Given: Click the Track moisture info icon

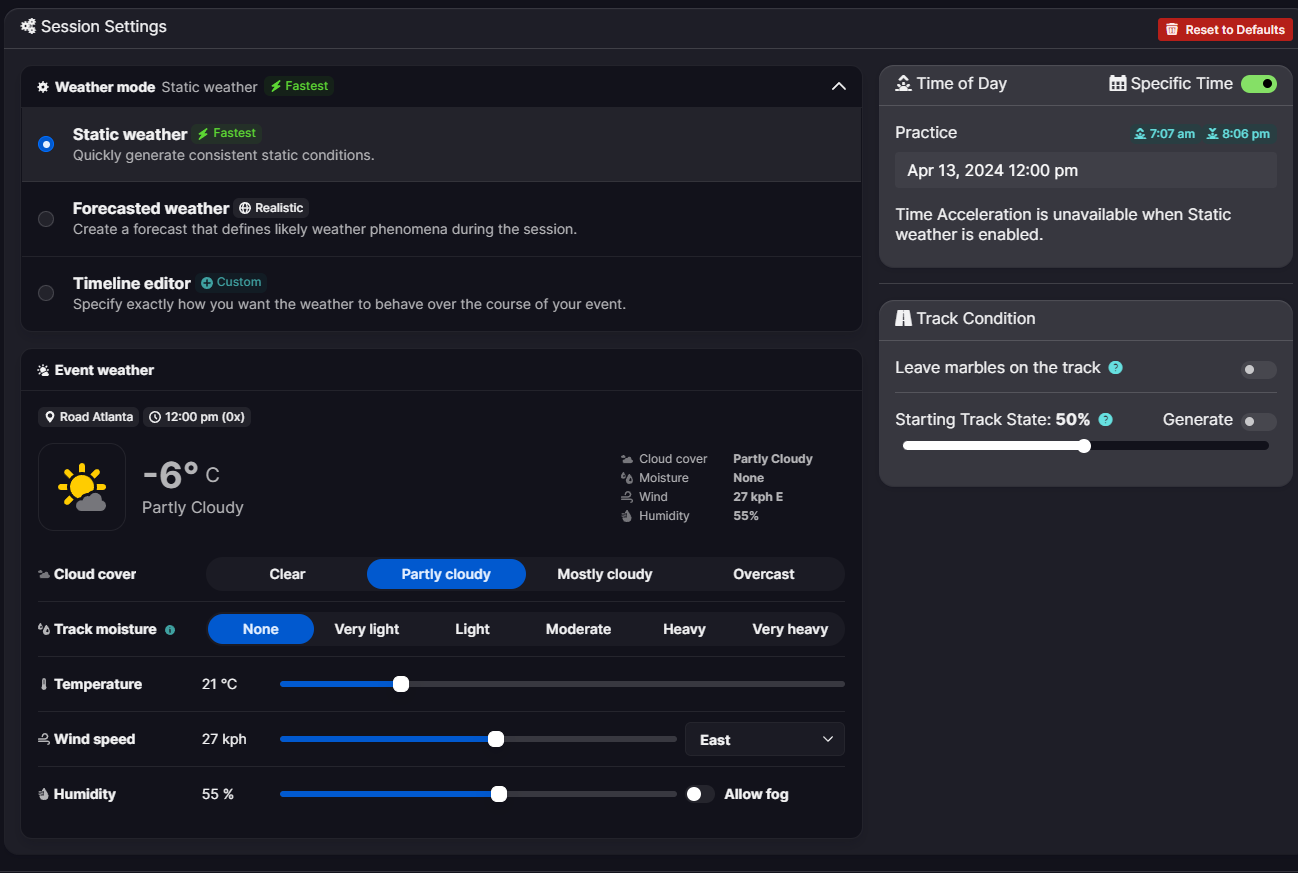Looking at the screenshot, I should pos(170,630).
